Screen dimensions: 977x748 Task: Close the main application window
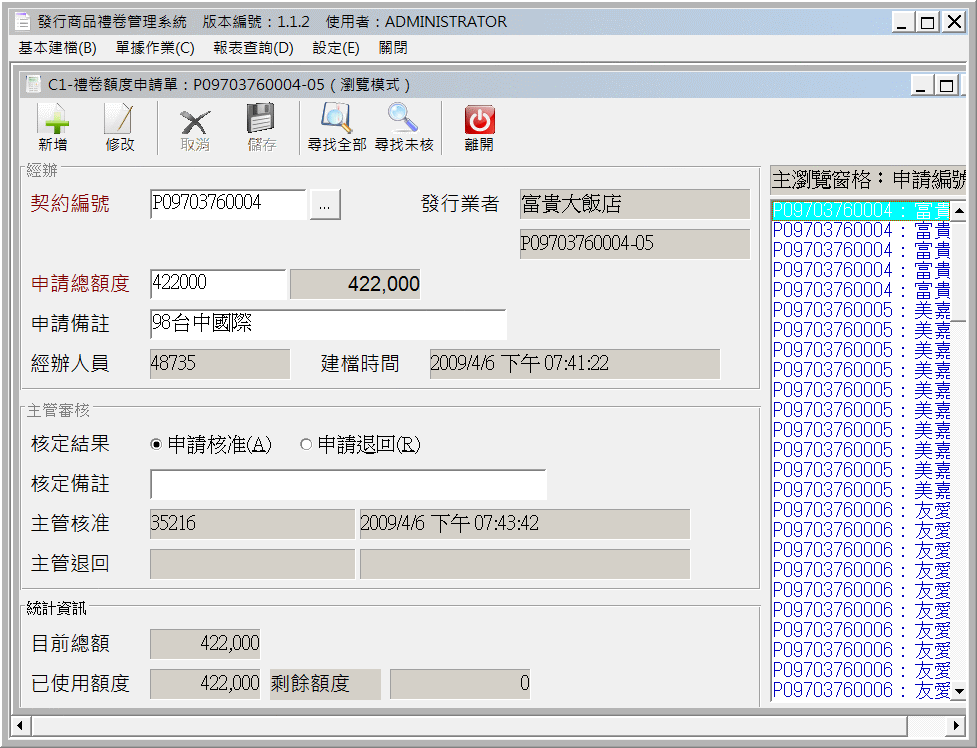954,22
